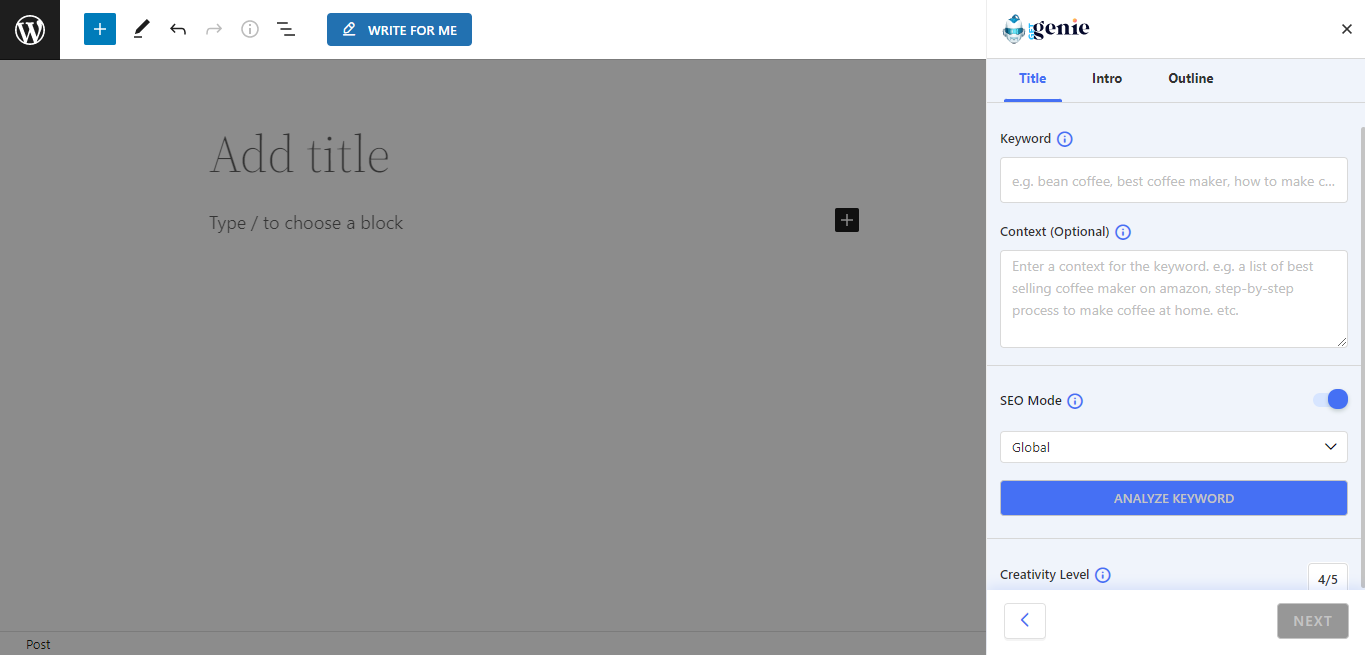Select the pencil Tools icon
Screen dimensions: 1365x655
(141, 29)
